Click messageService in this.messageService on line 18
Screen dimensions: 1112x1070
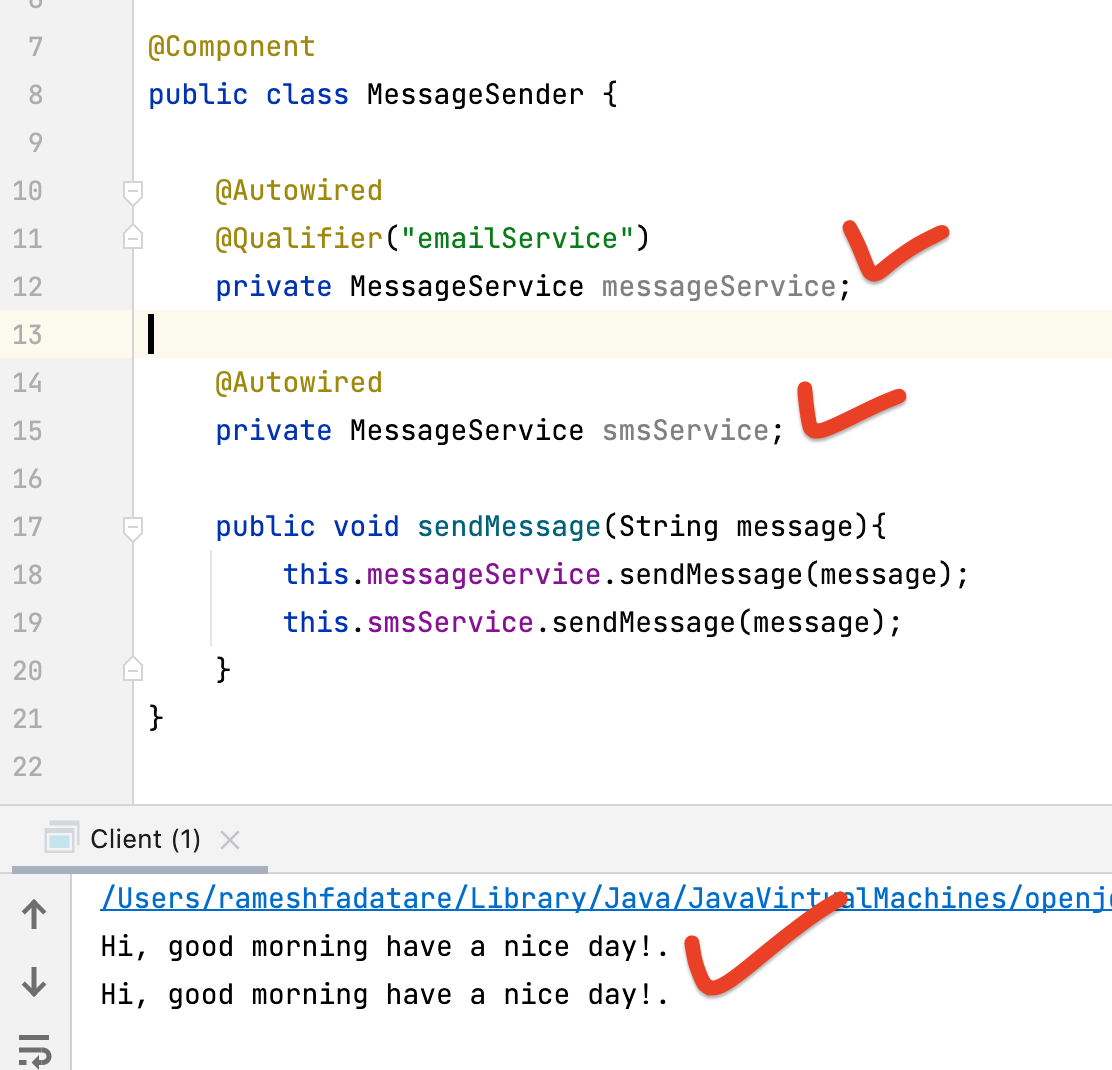pos(484,574)
